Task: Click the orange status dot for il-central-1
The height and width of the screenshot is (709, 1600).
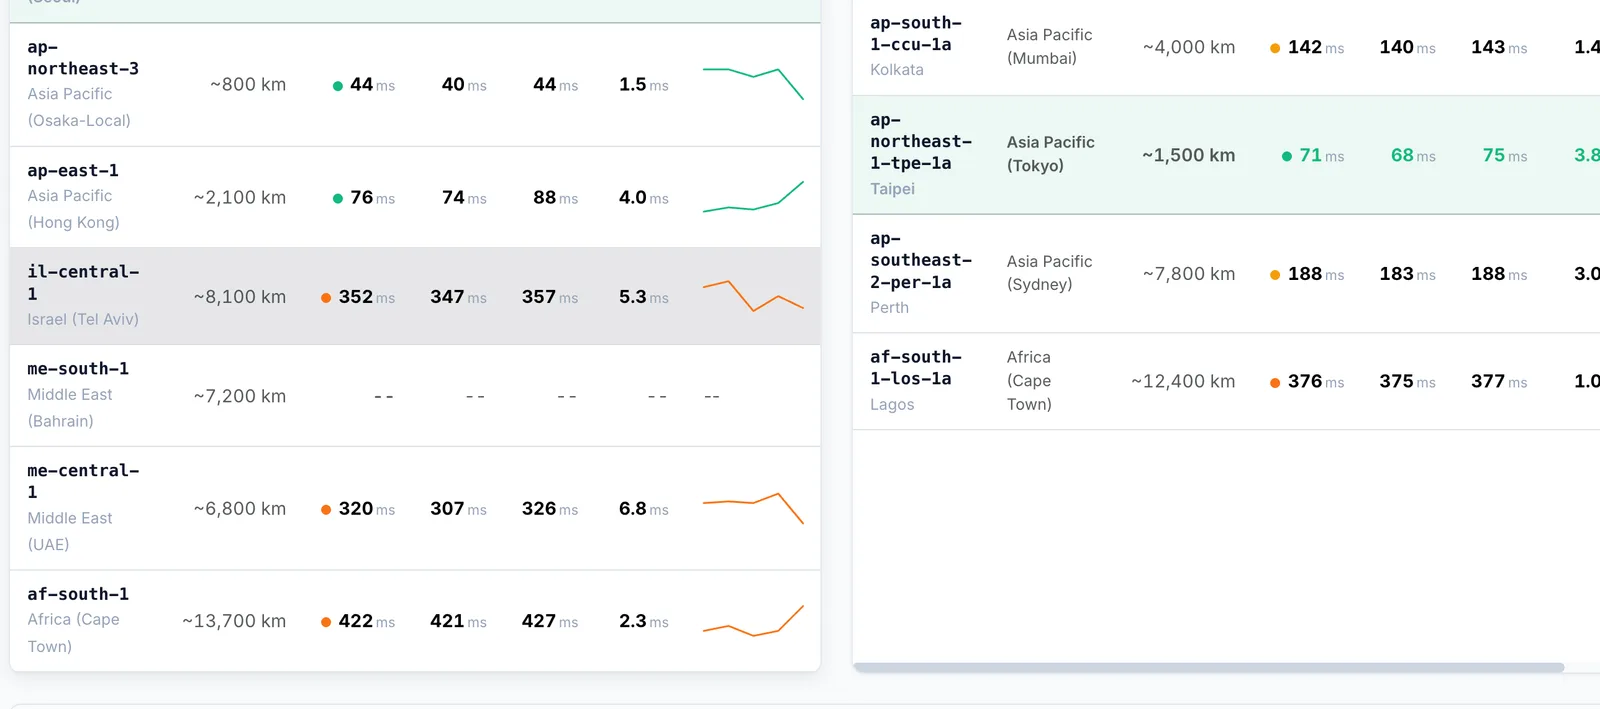Action: [x=326, y=298]
